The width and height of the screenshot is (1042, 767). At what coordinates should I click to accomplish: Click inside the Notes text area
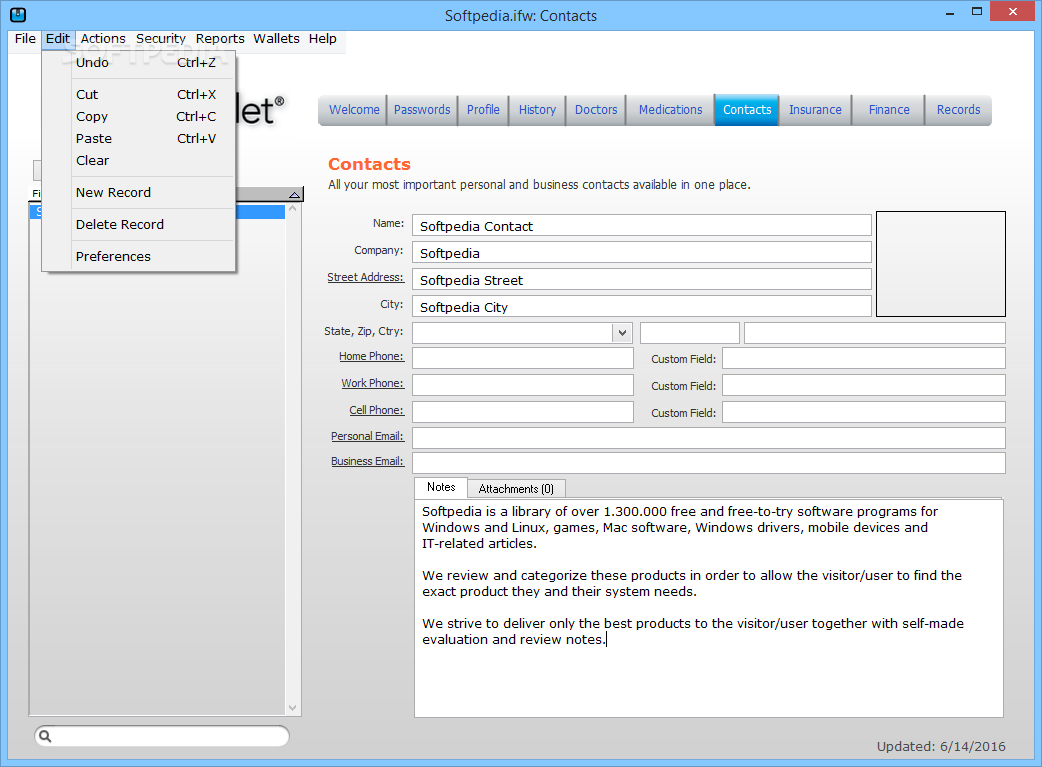coord(708,608)
